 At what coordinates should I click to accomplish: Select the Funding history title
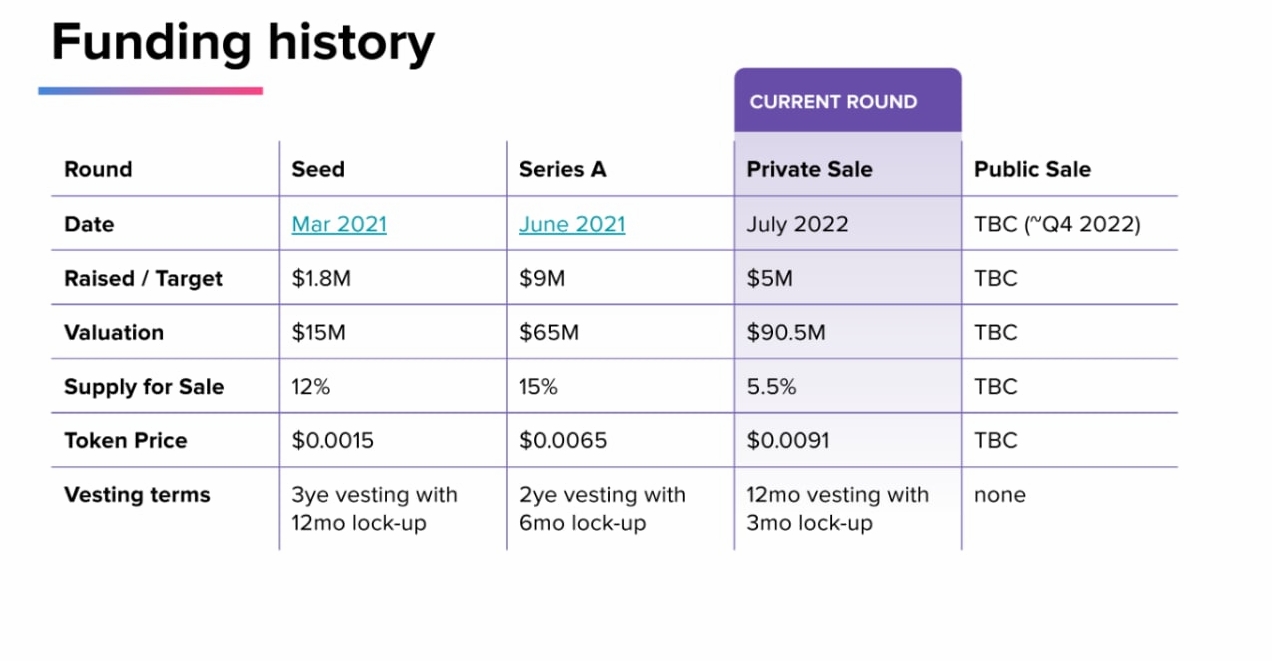[243, 42]
